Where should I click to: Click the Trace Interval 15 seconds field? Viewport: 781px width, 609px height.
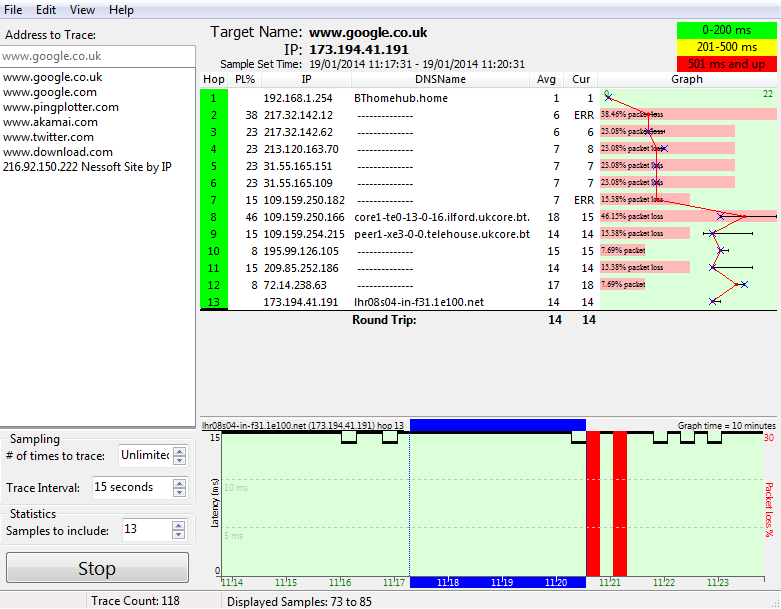132,487
